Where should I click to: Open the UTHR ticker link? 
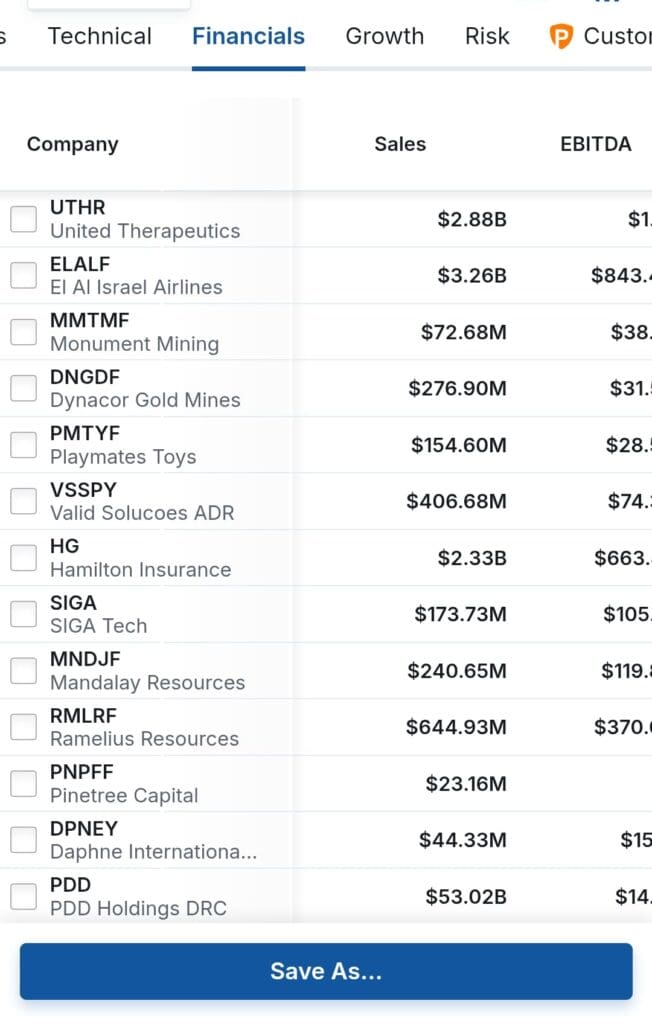[x=77, y=208]
